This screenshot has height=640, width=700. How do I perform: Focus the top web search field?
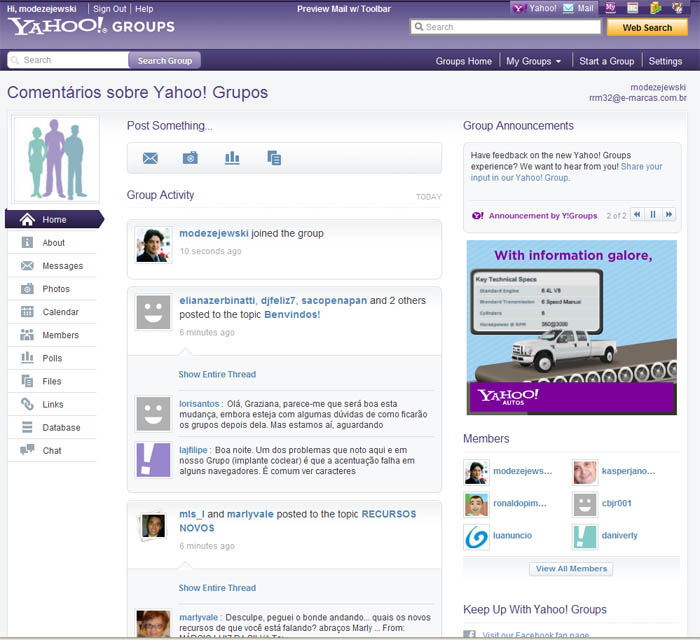(x=505, y=27)
